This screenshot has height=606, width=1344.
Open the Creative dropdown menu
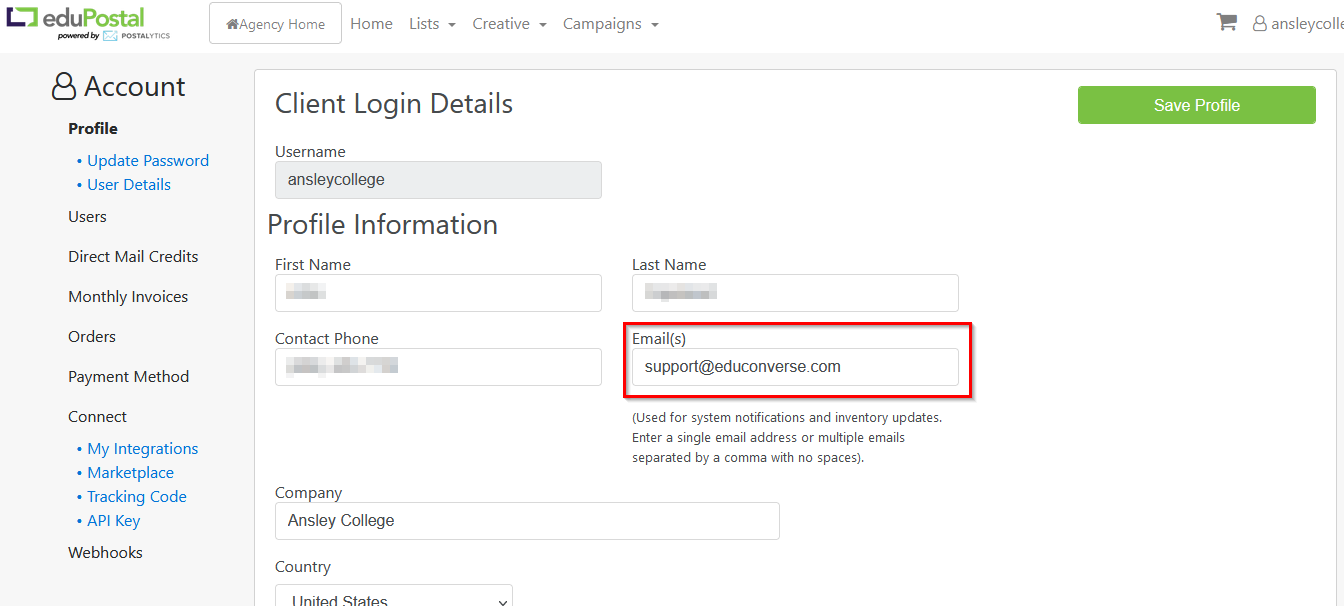pos(509,24)
